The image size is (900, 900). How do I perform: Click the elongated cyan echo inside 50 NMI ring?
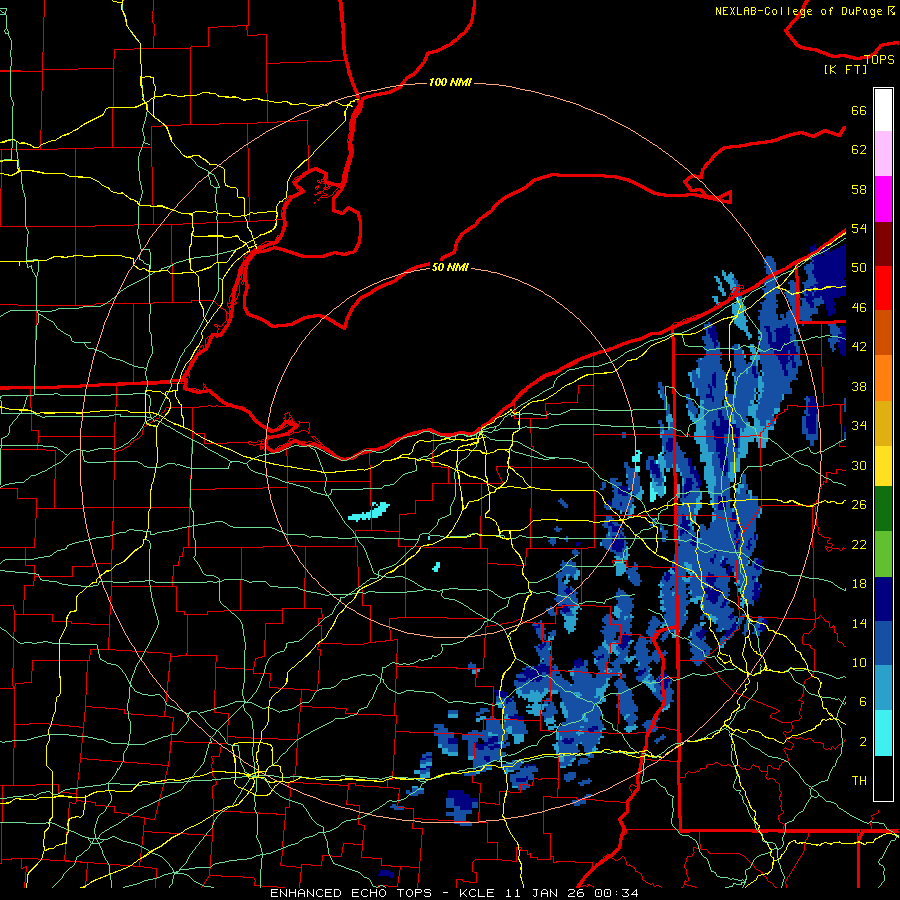[x=369, y=511]
